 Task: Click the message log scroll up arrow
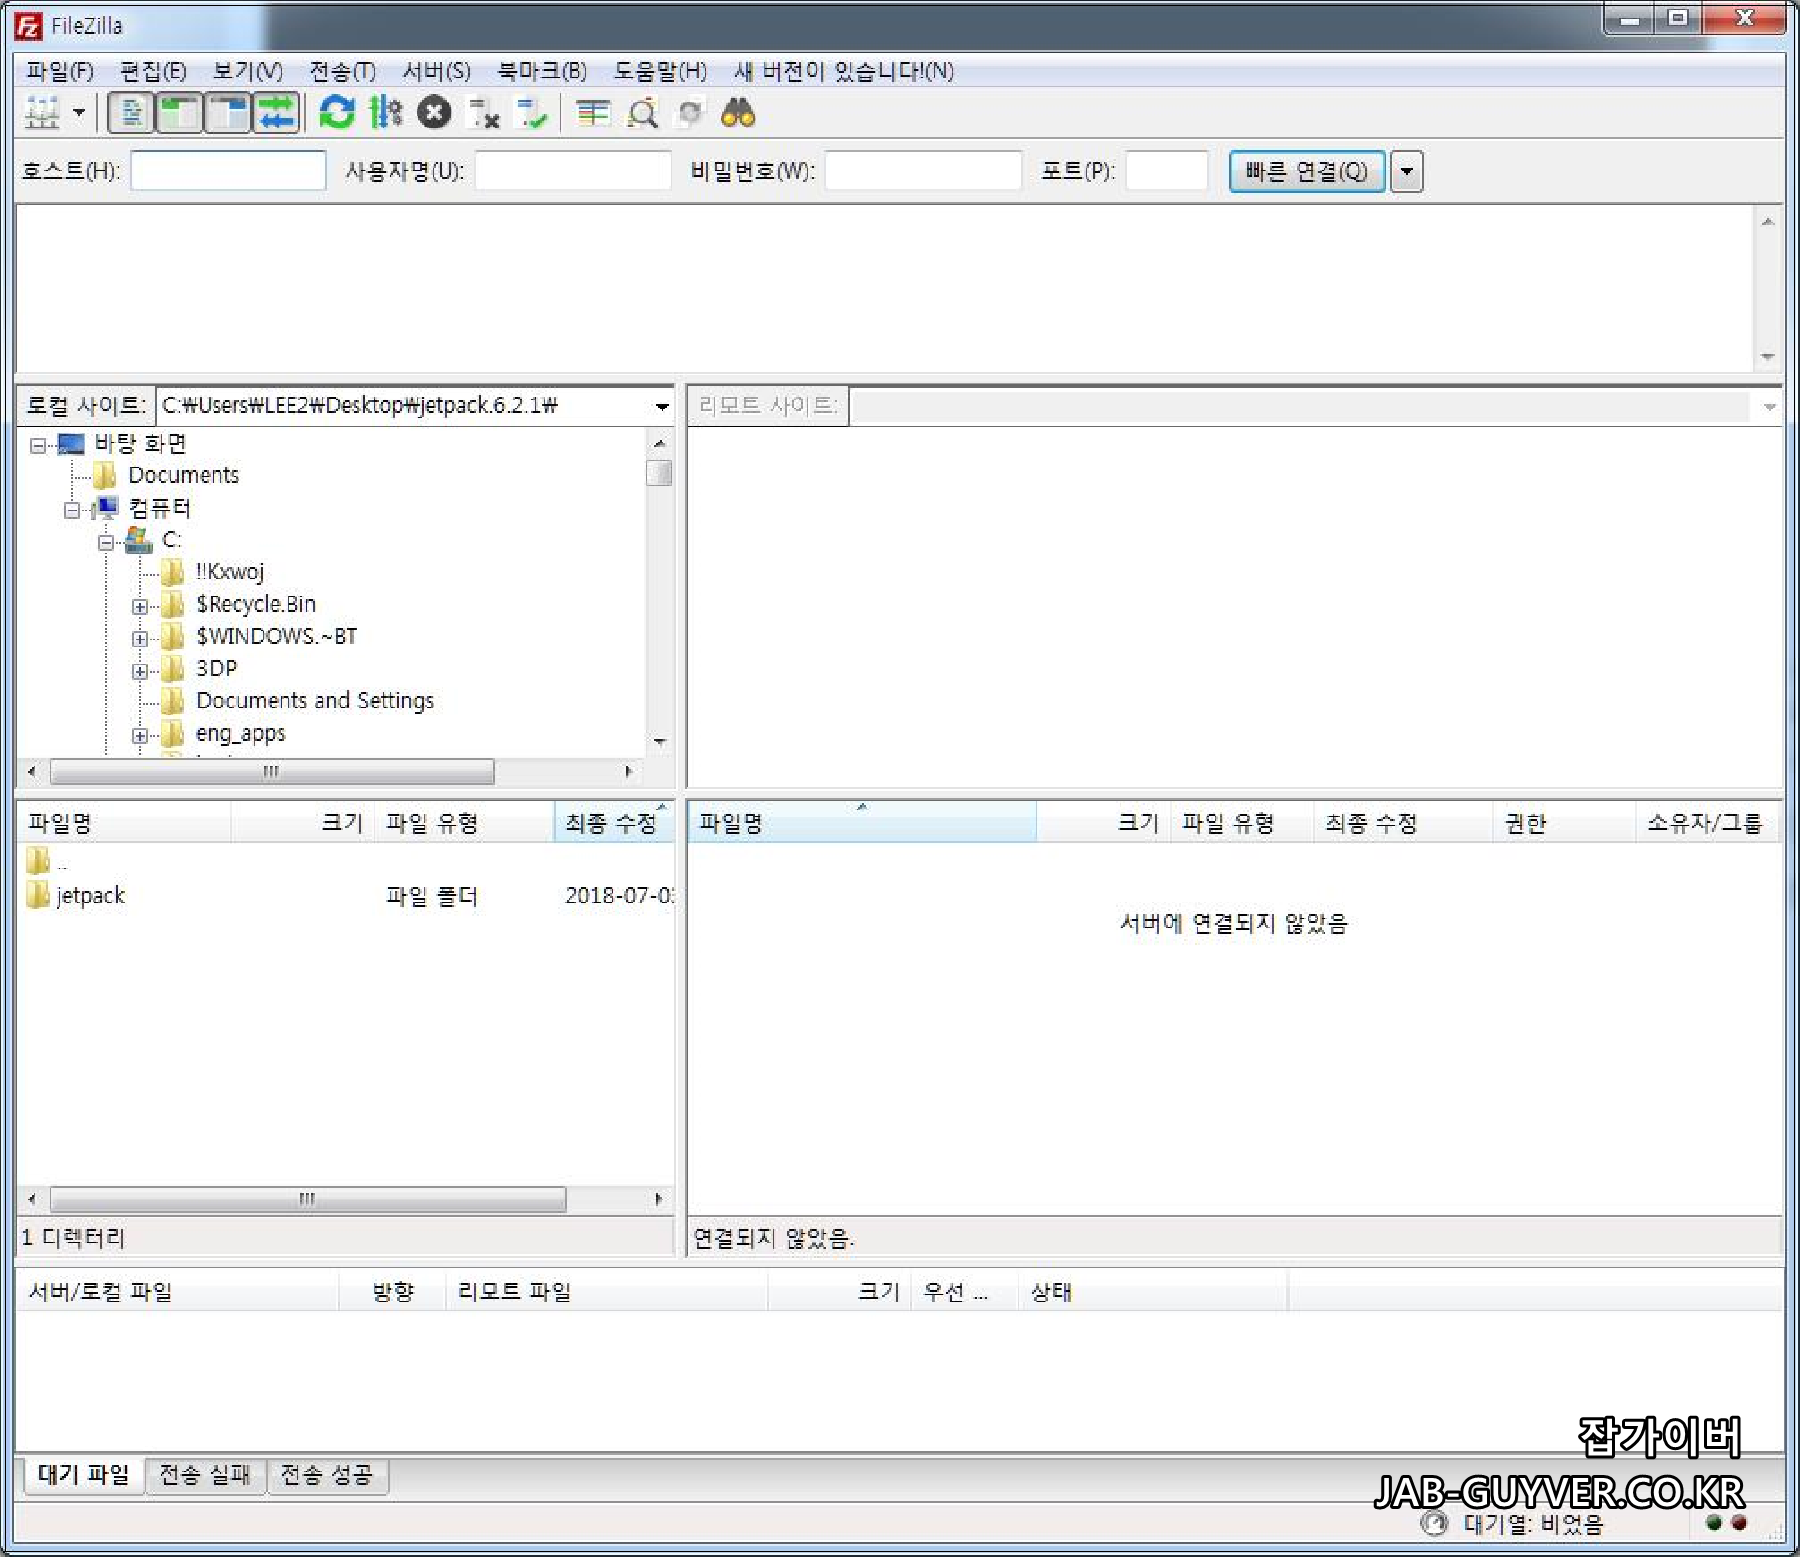coord(1768,221)
